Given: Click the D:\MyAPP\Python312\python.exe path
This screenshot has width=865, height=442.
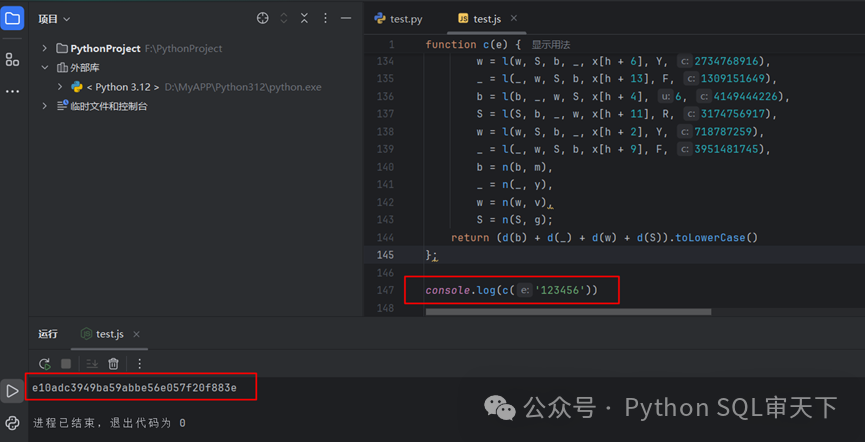Looking at the screenshot, I should (243, 87).
